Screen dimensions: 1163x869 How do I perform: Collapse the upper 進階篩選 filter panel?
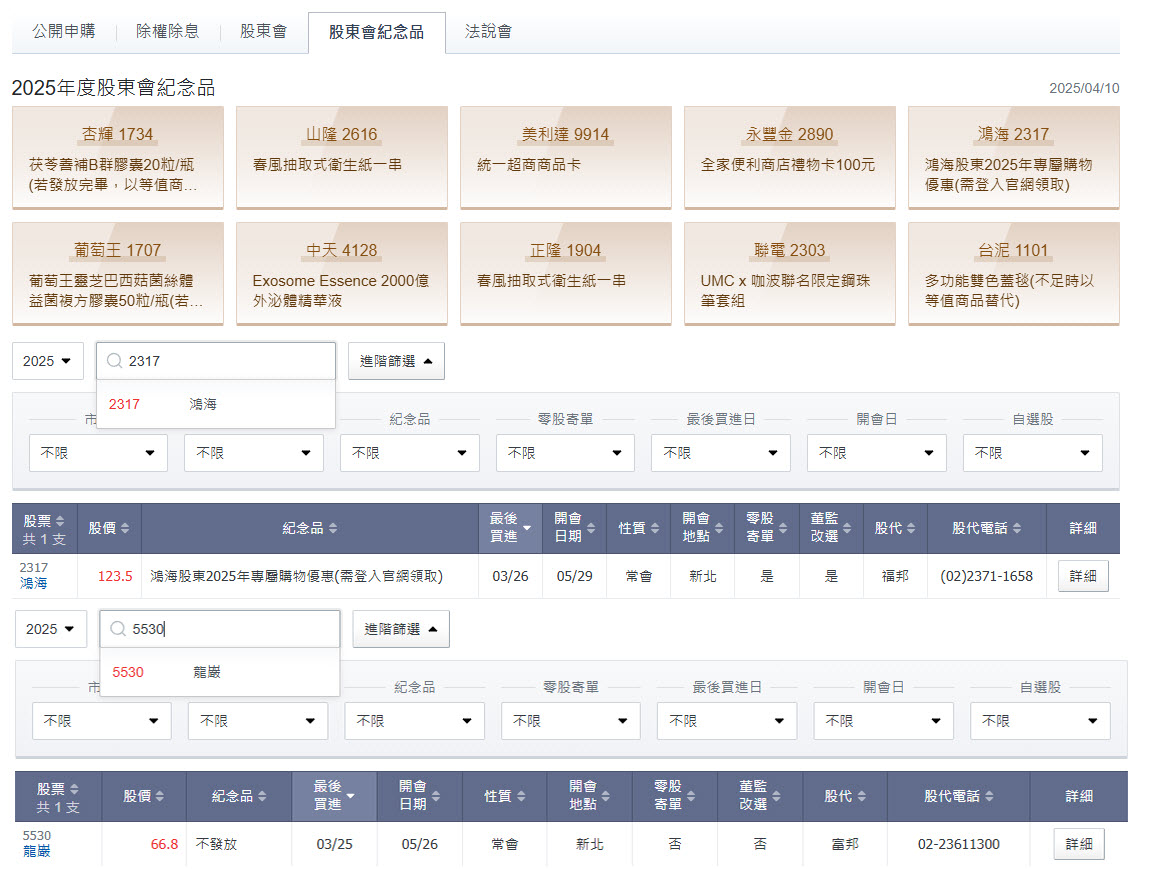tap(396, 361)
